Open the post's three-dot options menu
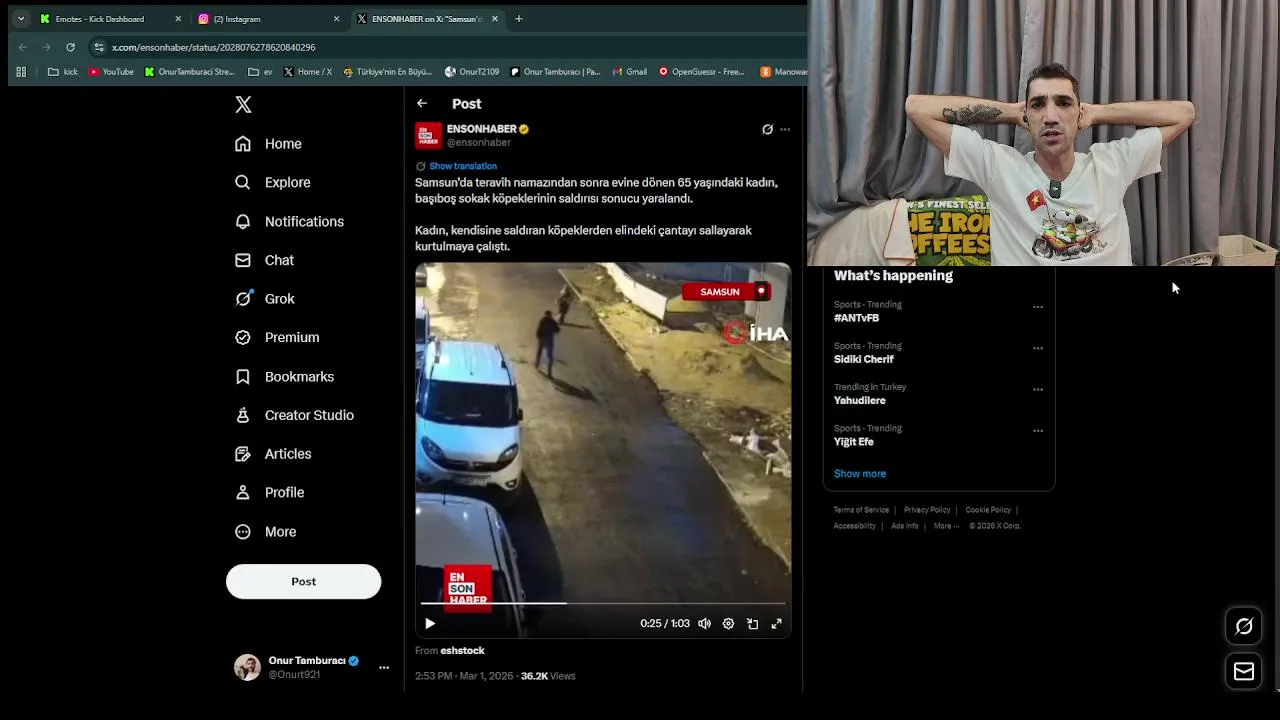1280x720 pixels. [785, 129]
